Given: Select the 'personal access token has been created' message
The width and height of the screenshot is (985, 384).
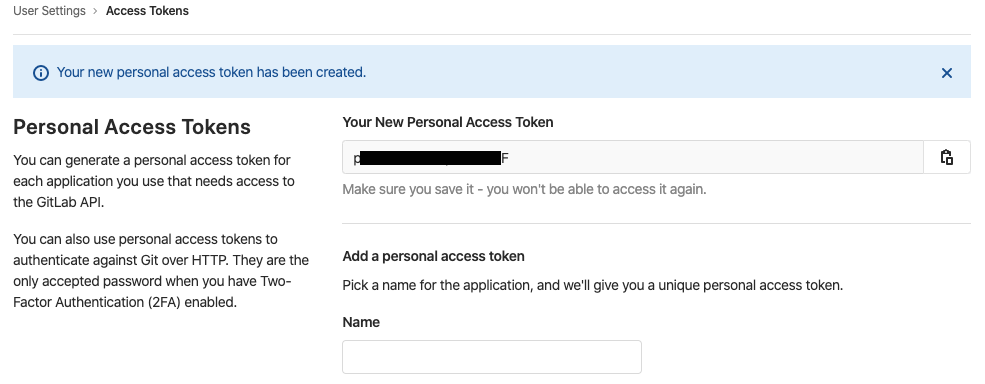Looking at the screenshot, I should 211,72.
